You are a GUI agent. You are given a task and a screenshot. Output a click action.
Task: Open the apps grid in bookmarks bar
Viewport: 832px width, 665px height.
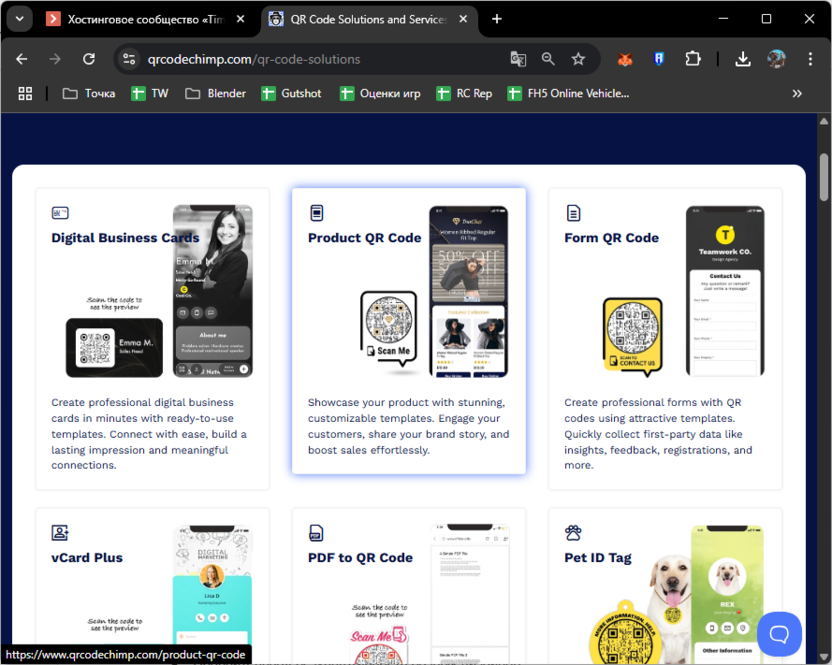pos(25,93)
